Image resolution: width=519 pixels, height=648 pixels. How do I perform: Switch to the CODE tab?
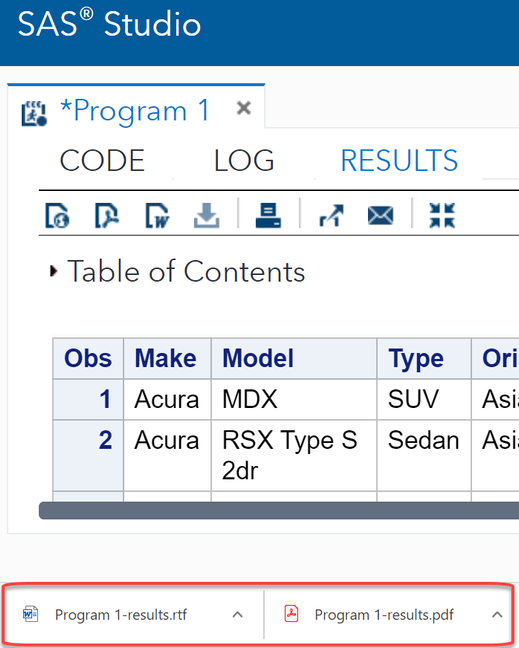coord(102,160)
